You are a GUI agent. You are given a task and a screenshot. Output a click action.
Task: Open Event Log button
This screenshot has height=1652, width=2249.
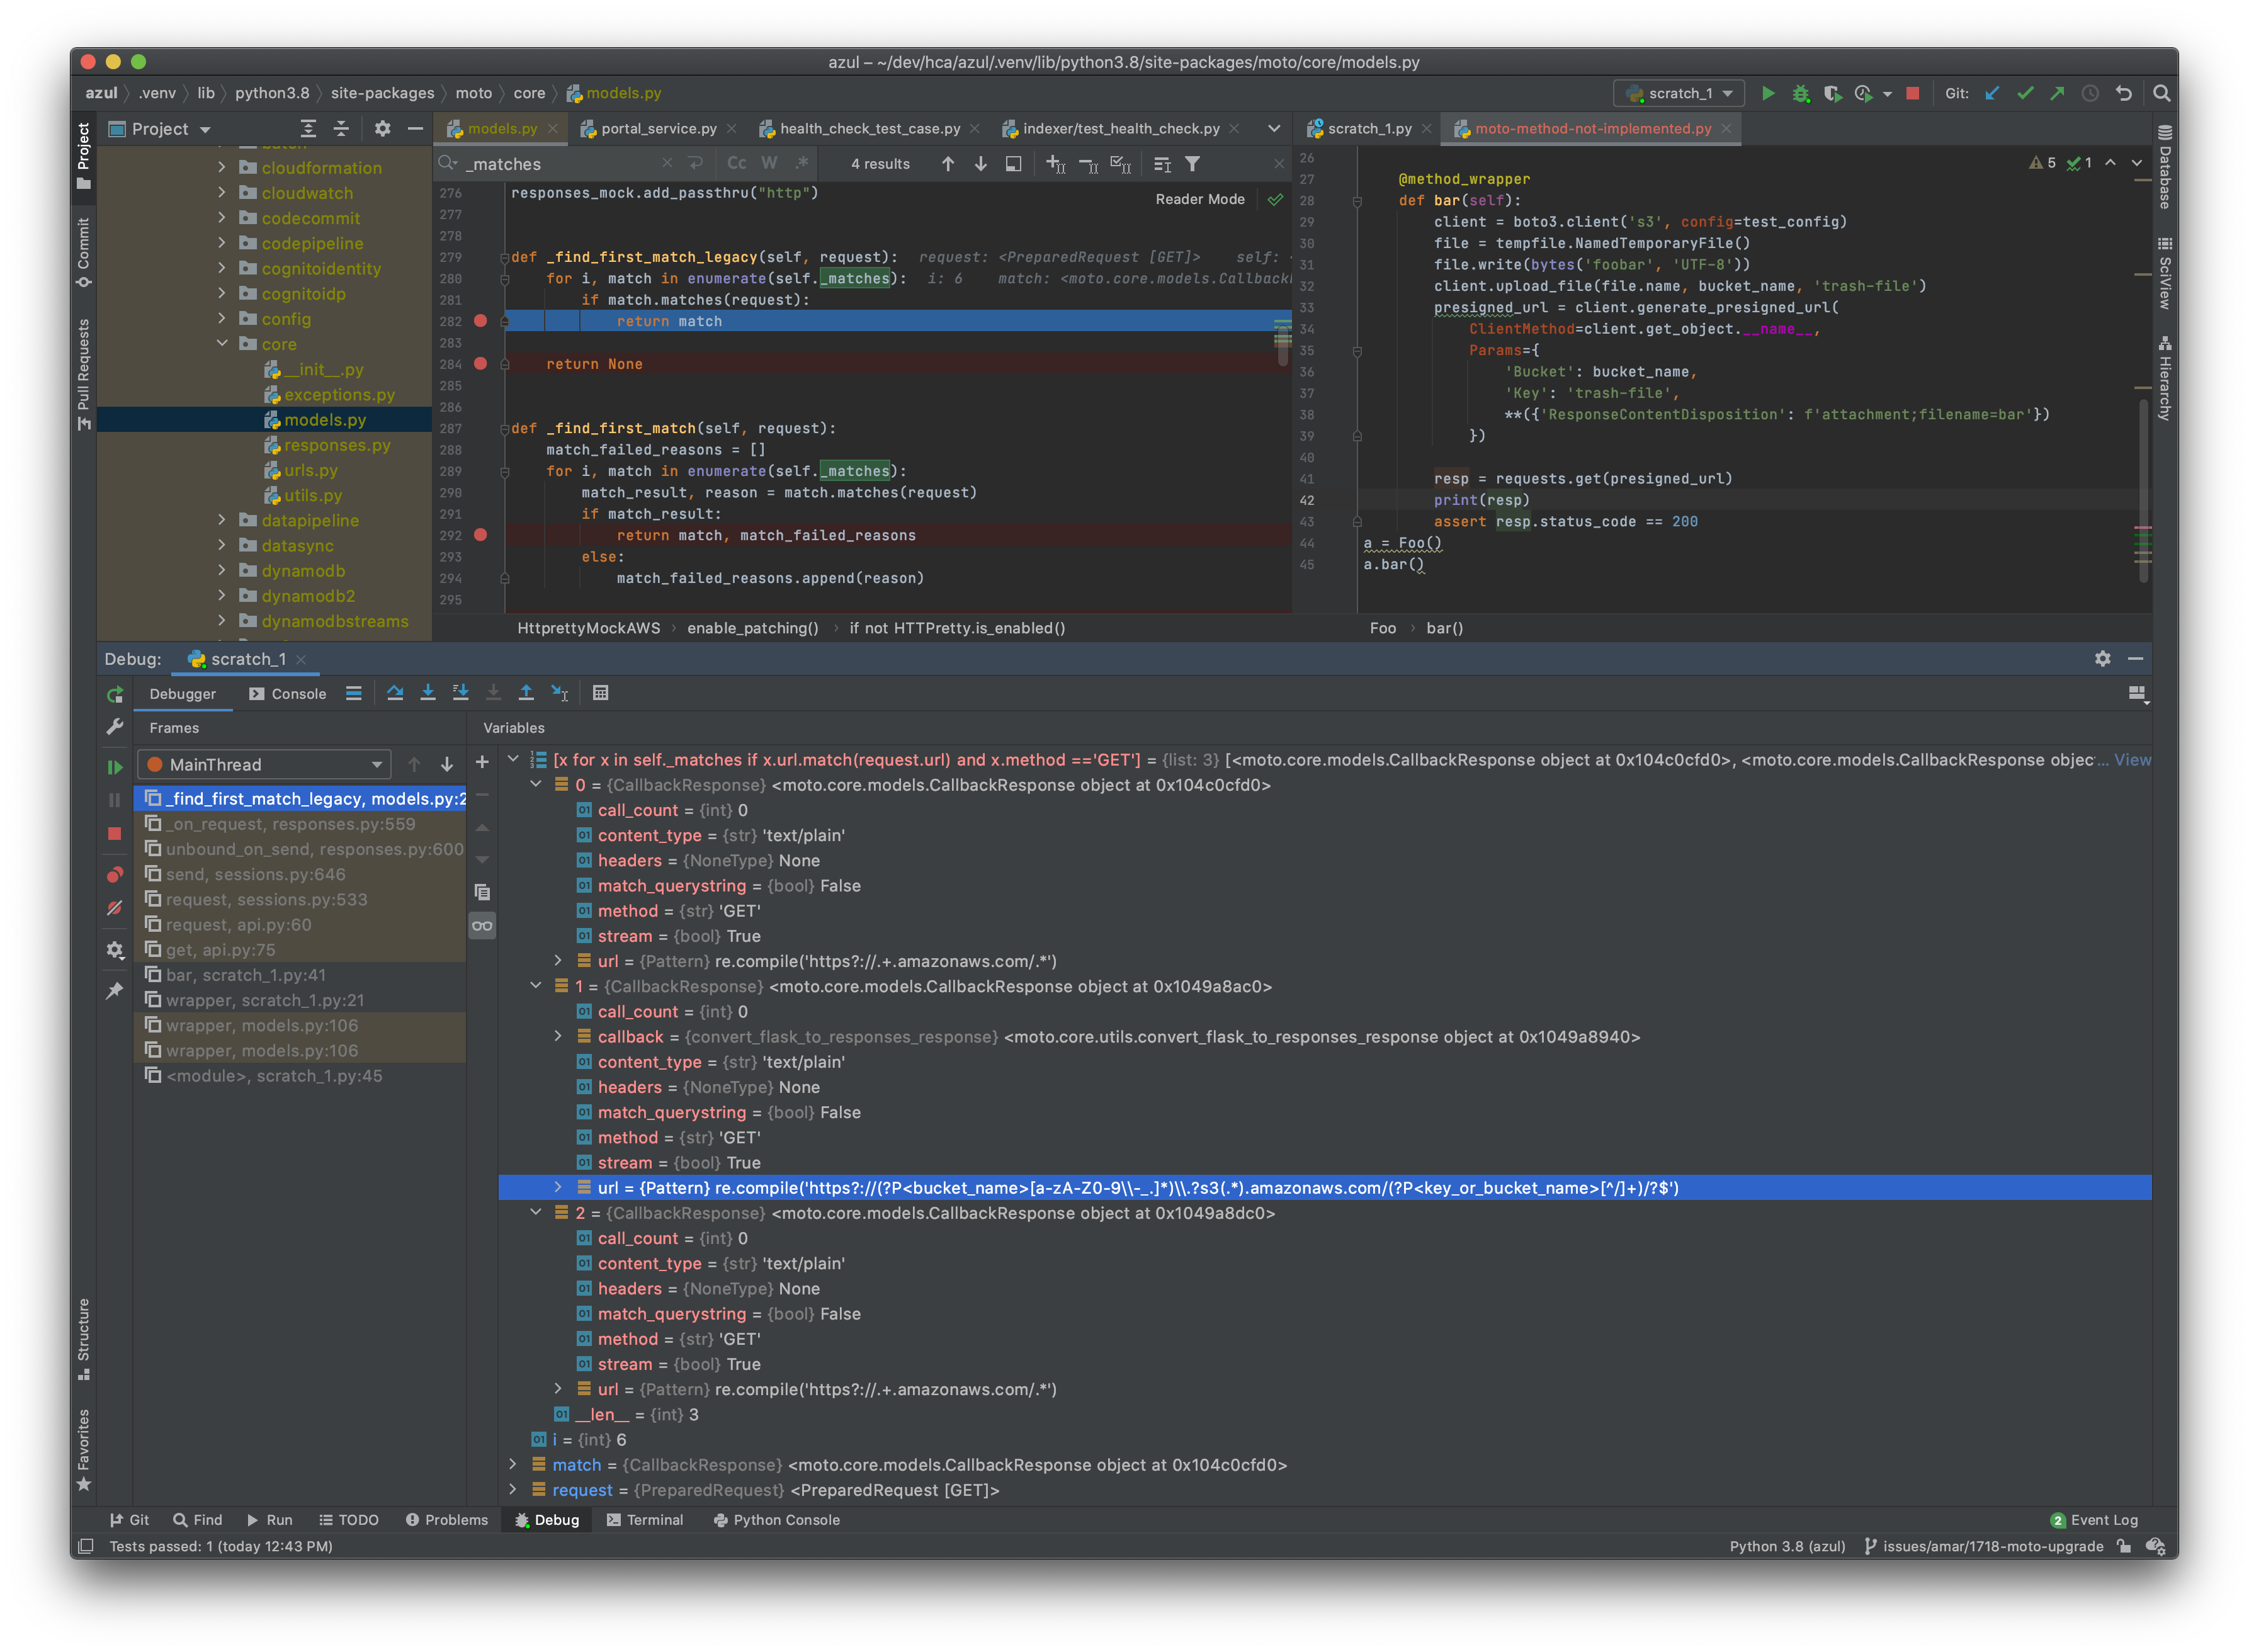[2094, 1520]
